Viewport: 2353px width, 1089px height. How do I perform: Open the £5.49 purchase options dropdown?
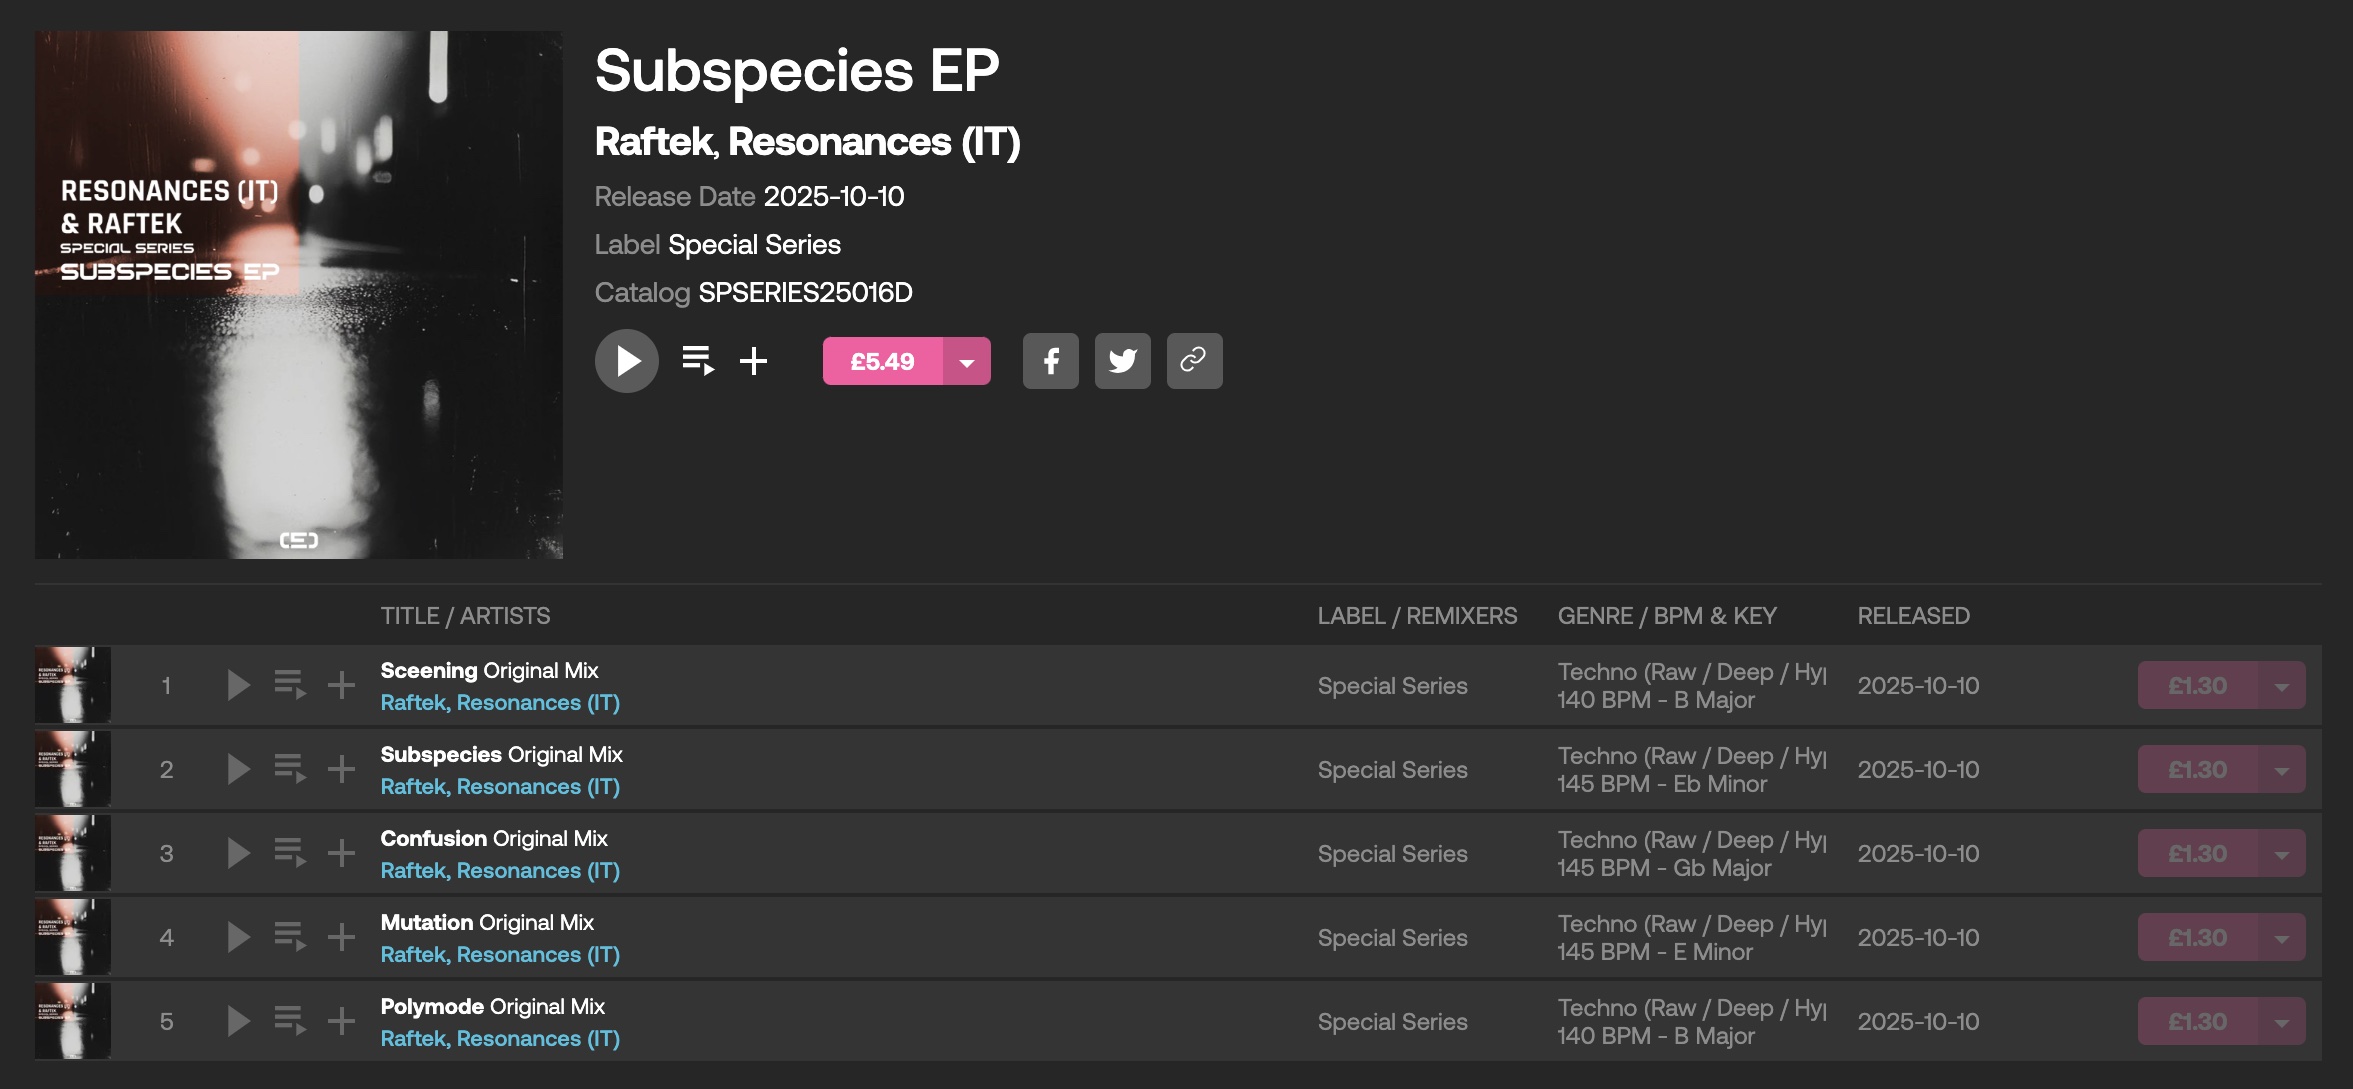tap(967, 362)
